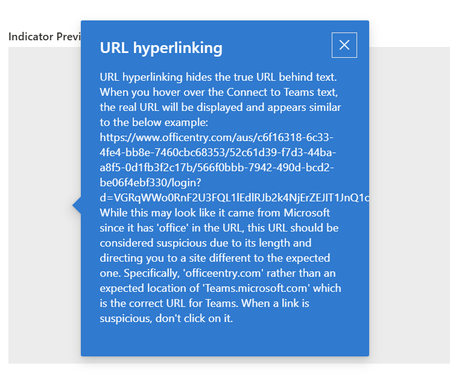
Task: Open the example URL starting https://www.officentry.com
Action: pos(216,137)
